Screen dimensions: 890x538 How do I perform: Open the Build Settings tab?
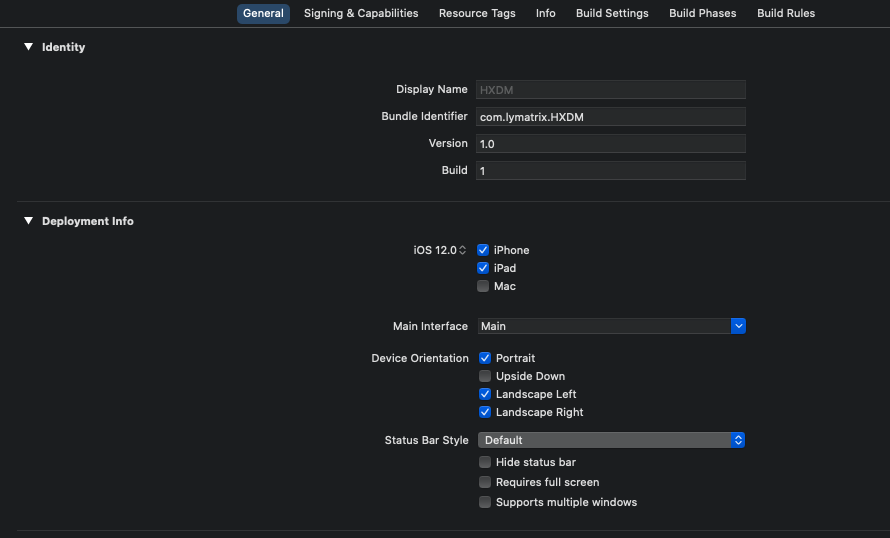(612, 13)
